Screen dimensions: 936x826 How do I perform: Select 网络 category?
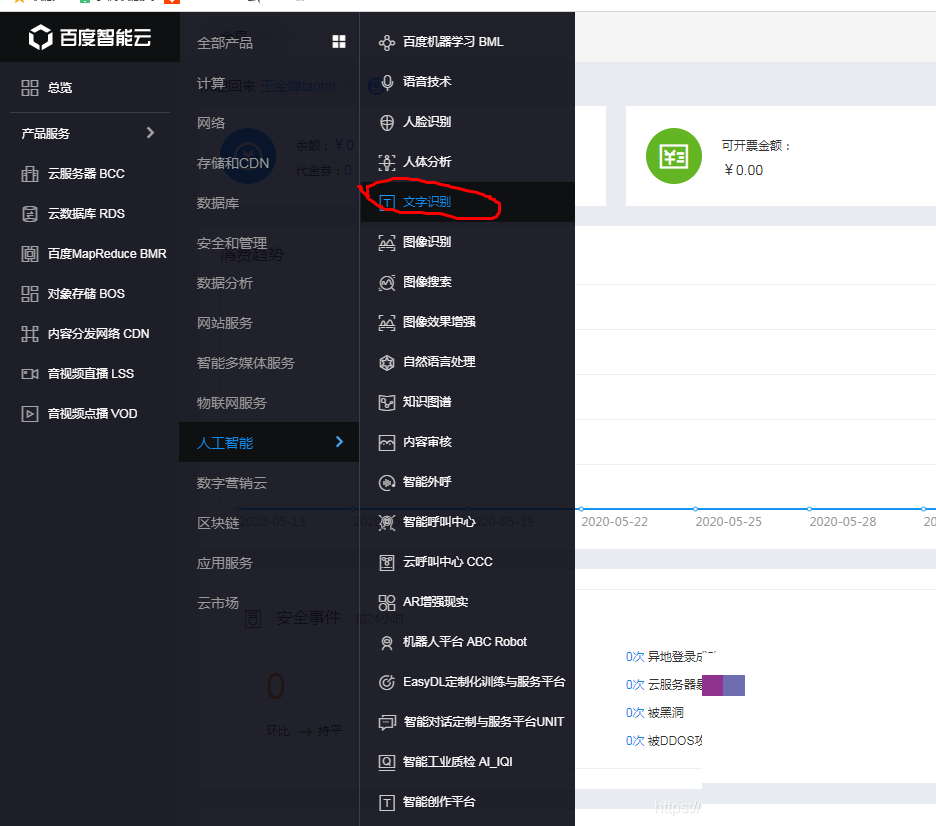pos(211,123)
